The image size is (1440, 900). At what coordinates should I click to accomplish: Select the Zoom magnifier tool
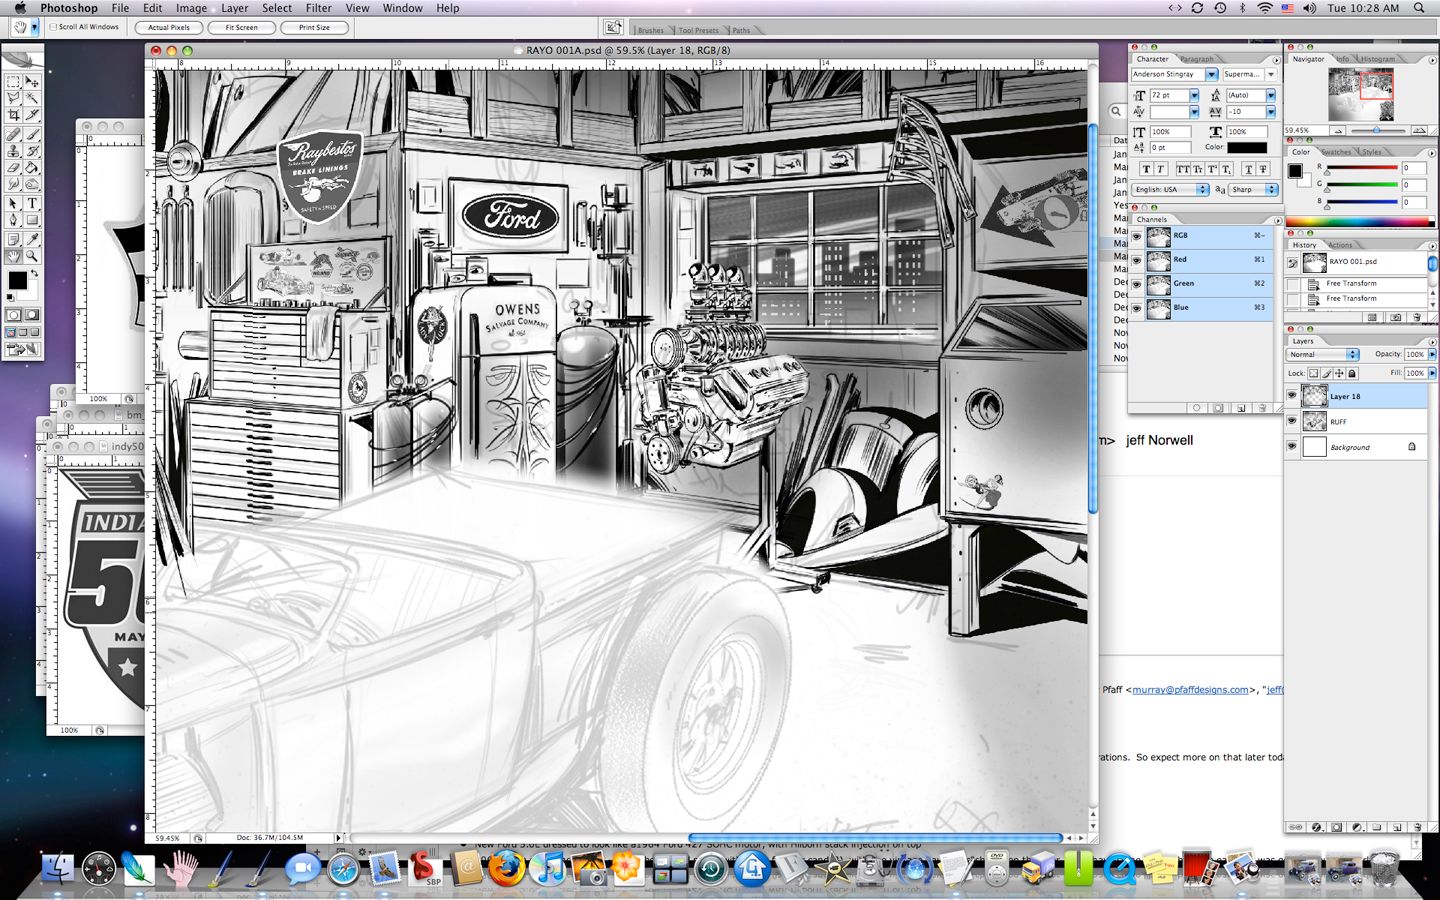(x=32, y=254)
